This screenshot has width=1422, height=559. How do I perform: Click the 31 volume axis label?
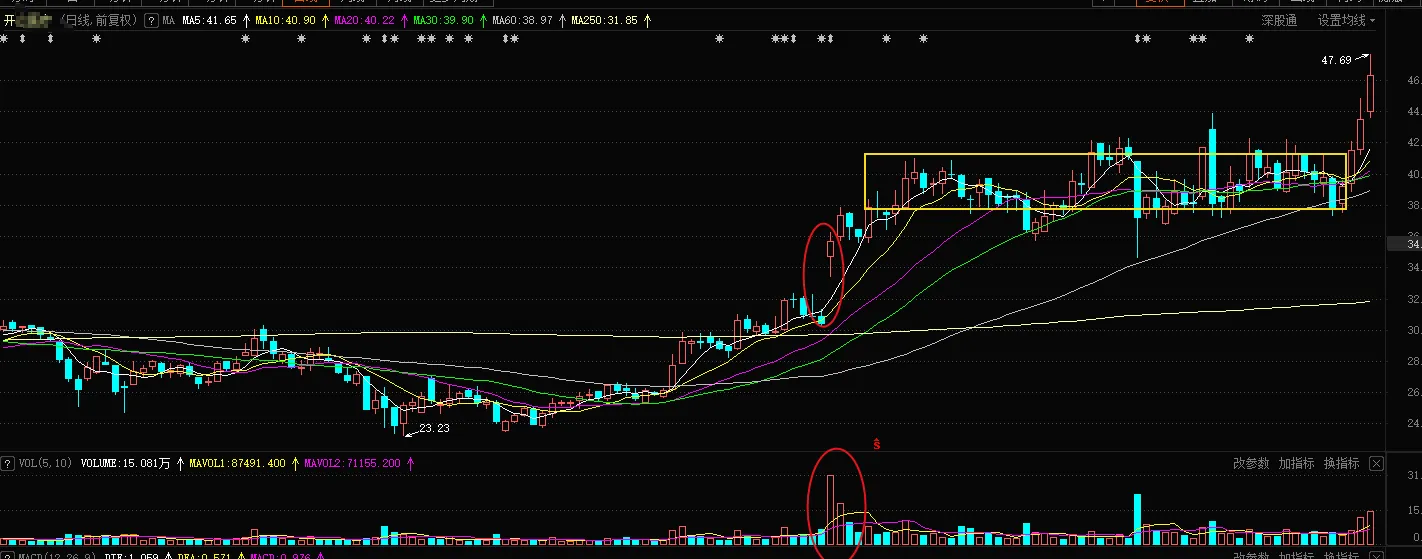pos(1413,476)
